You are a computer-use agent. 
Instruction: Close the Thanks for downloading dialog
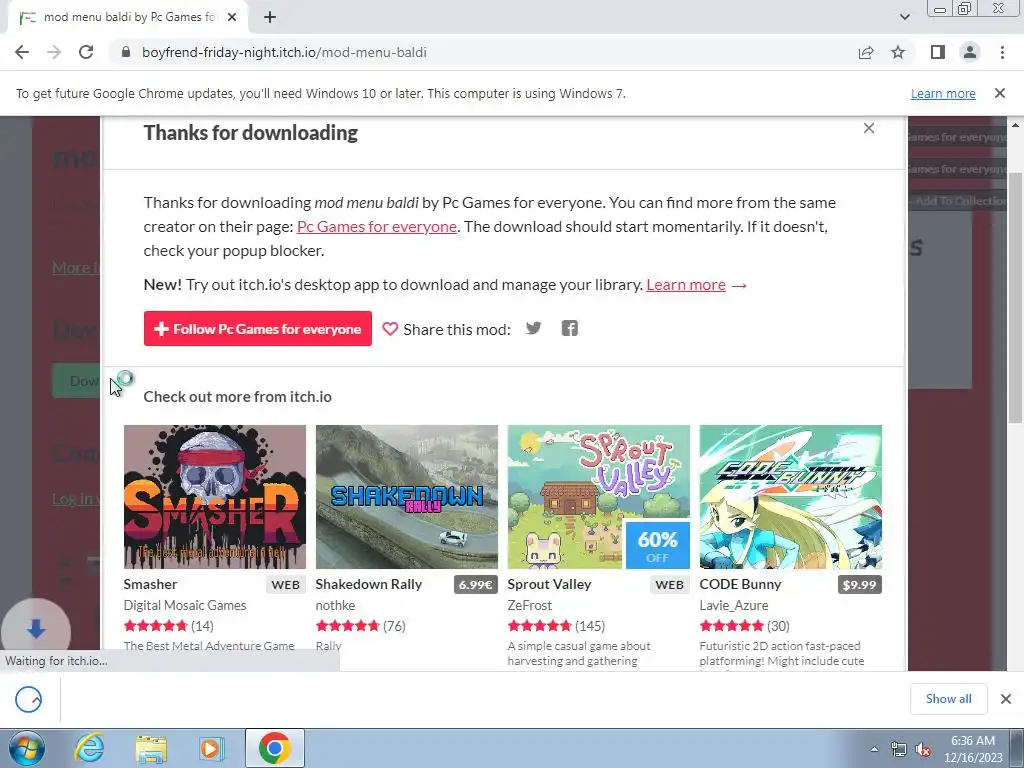click(869, 128)
